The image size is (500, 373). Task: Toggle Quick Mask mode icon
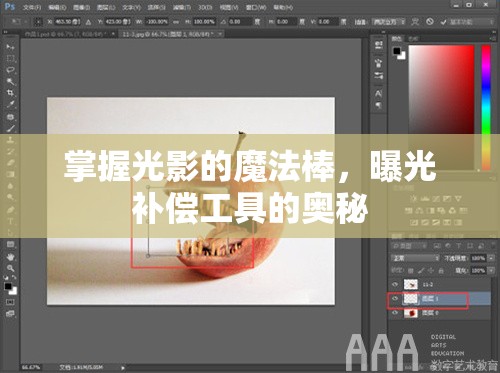(x=10, y=302)
